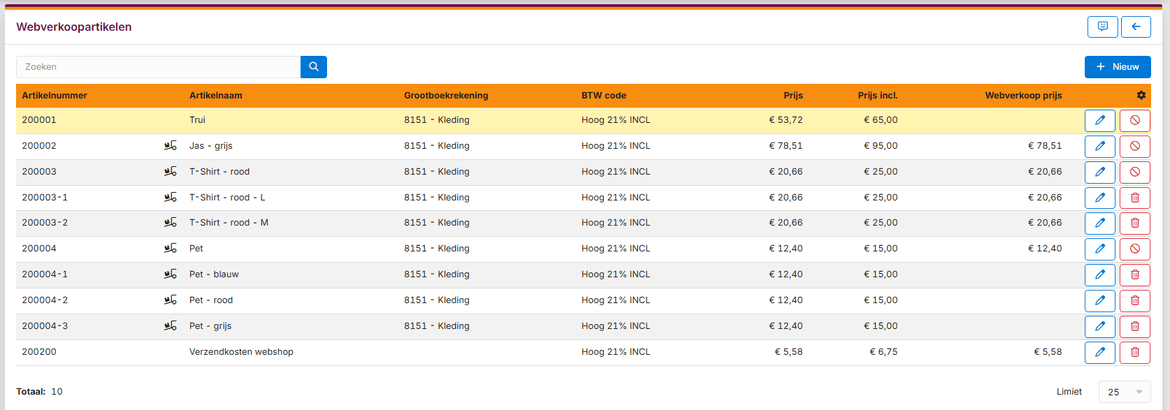This screenshot has height=410, width=1170.
Task: Block article 200003 T-Shirt - rood
Action: point(1135,172)
